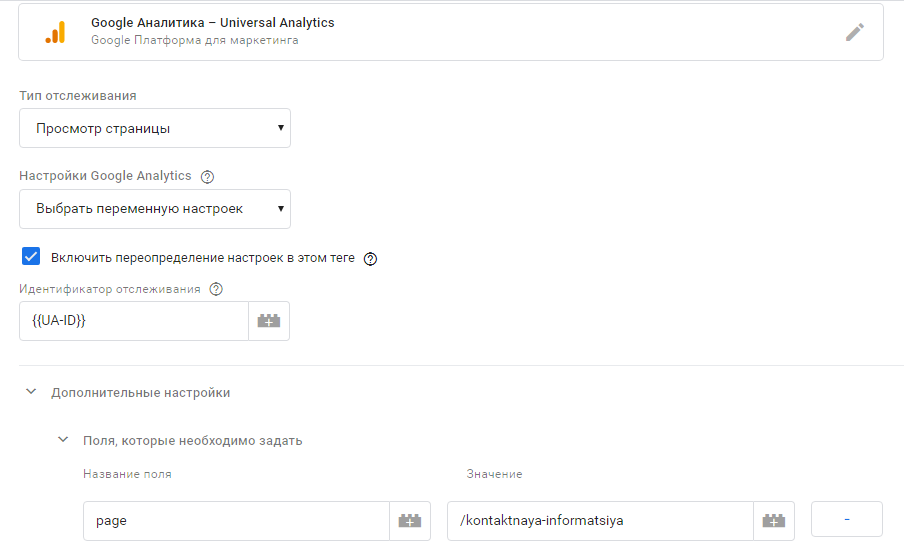Click the Google Аналитика – Universal Analytics title

coord(212,22)
